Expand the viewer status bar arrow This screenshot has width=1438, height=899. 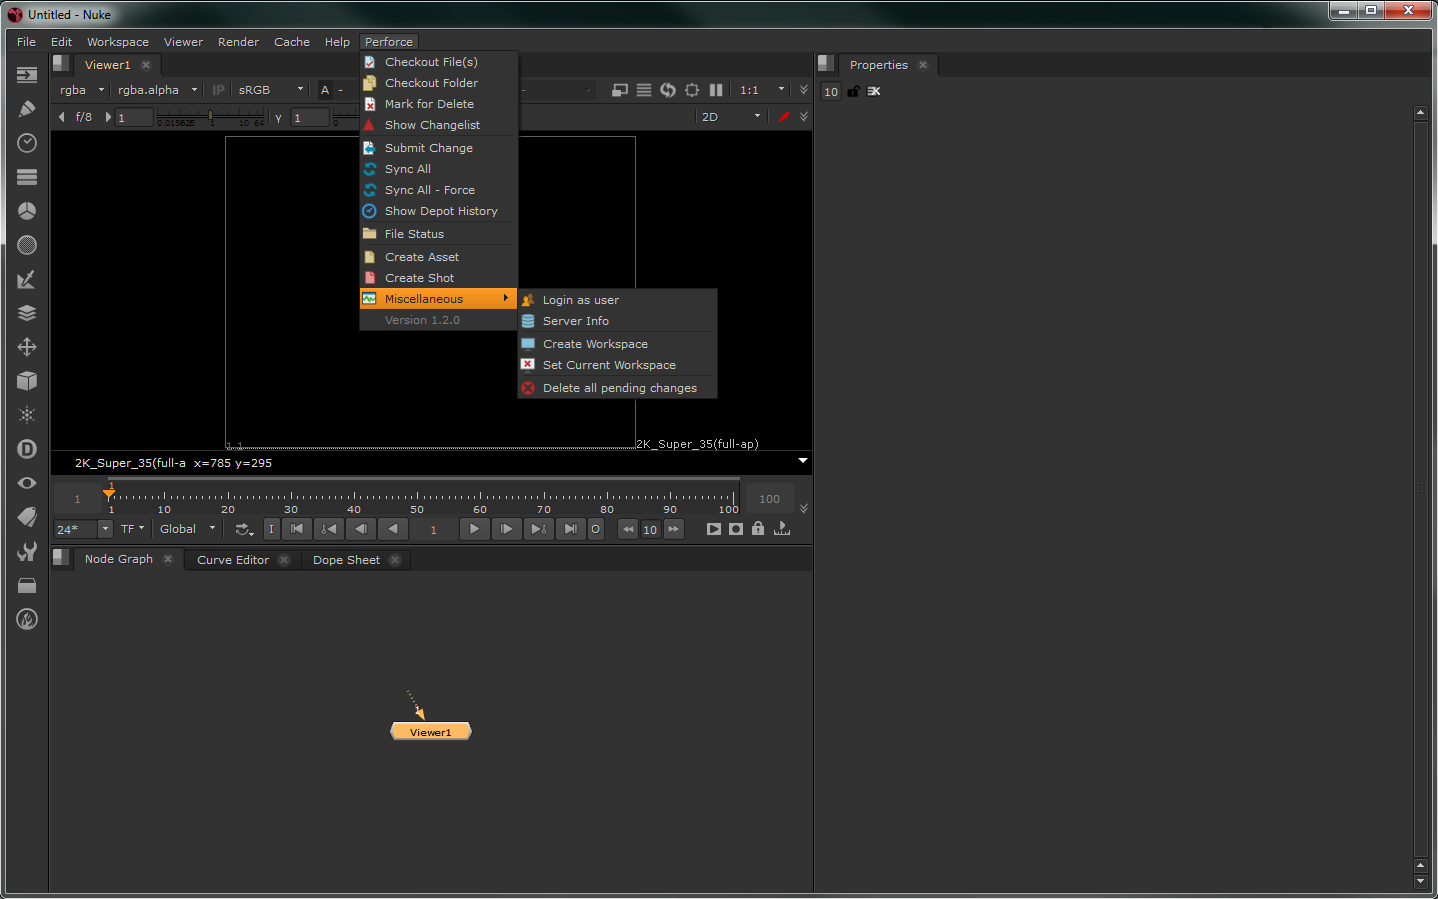[802, 461]
